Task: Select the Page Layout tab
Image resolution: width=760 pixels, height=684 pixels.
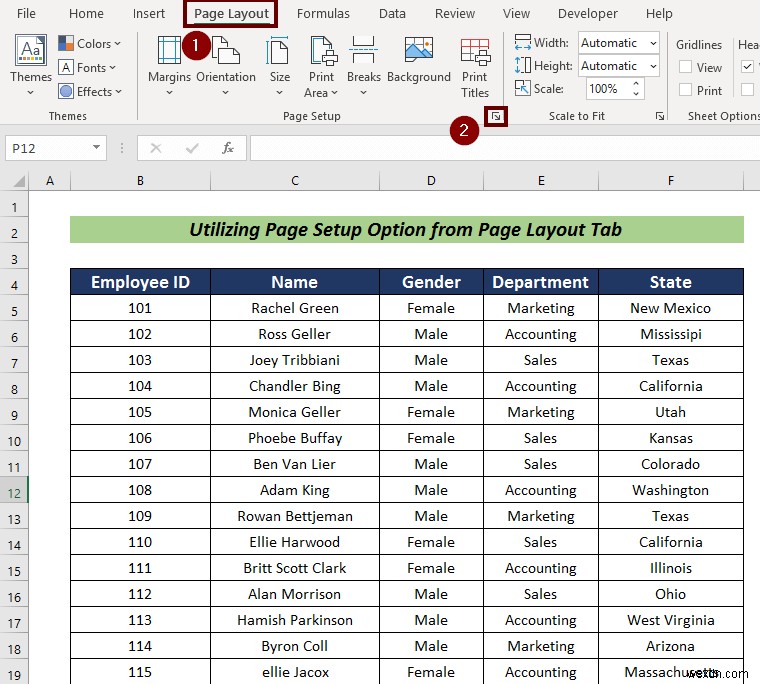Action: [x=231, y=14]
